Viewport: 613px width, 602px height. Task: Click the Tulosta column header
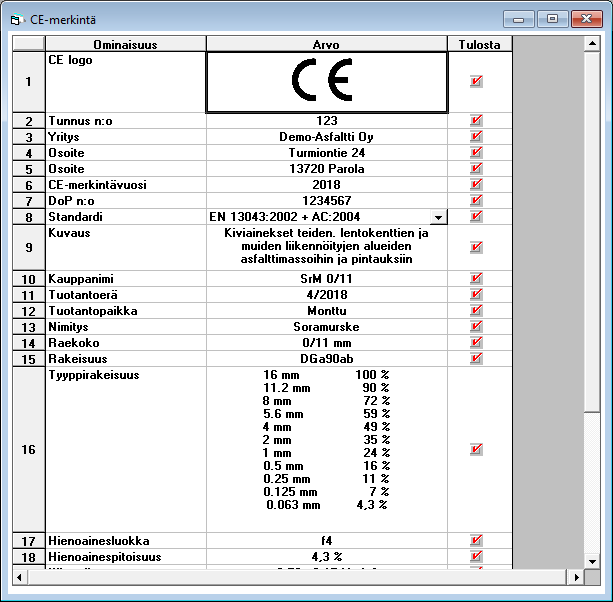pos(480,44)
